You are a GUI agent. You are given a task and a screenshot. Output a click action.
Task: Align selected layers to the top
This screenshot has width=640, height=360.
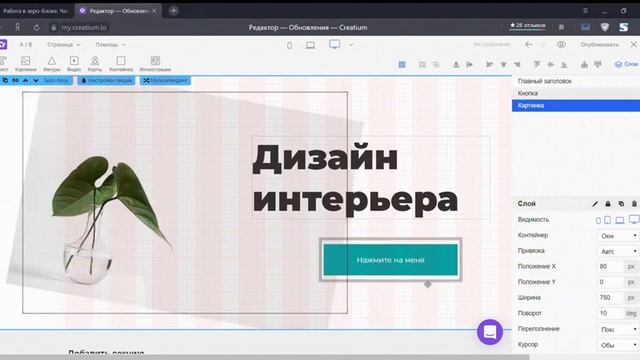537,64
